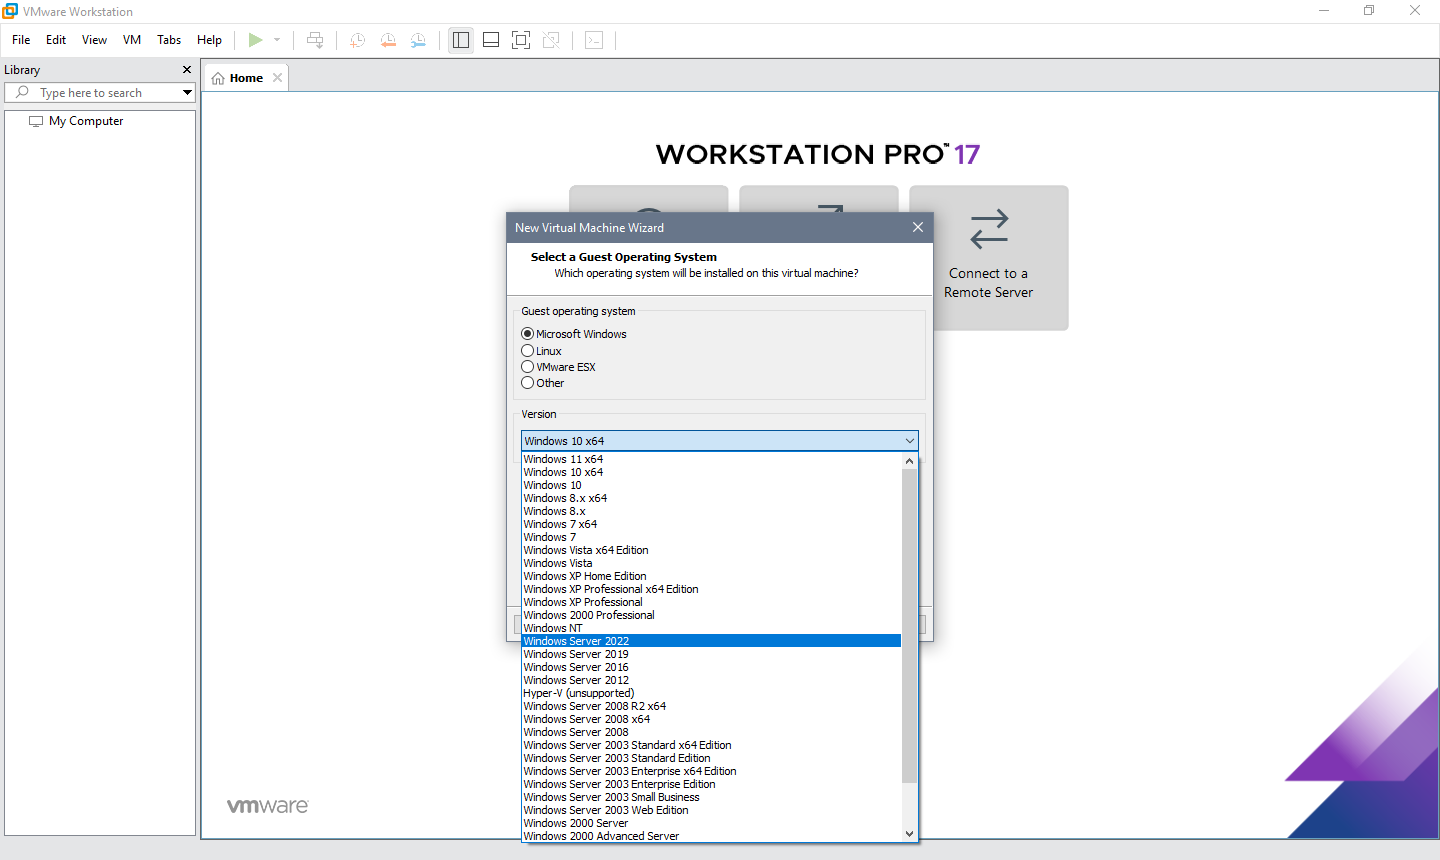Choose Windows Server 2022

(712, 641)
